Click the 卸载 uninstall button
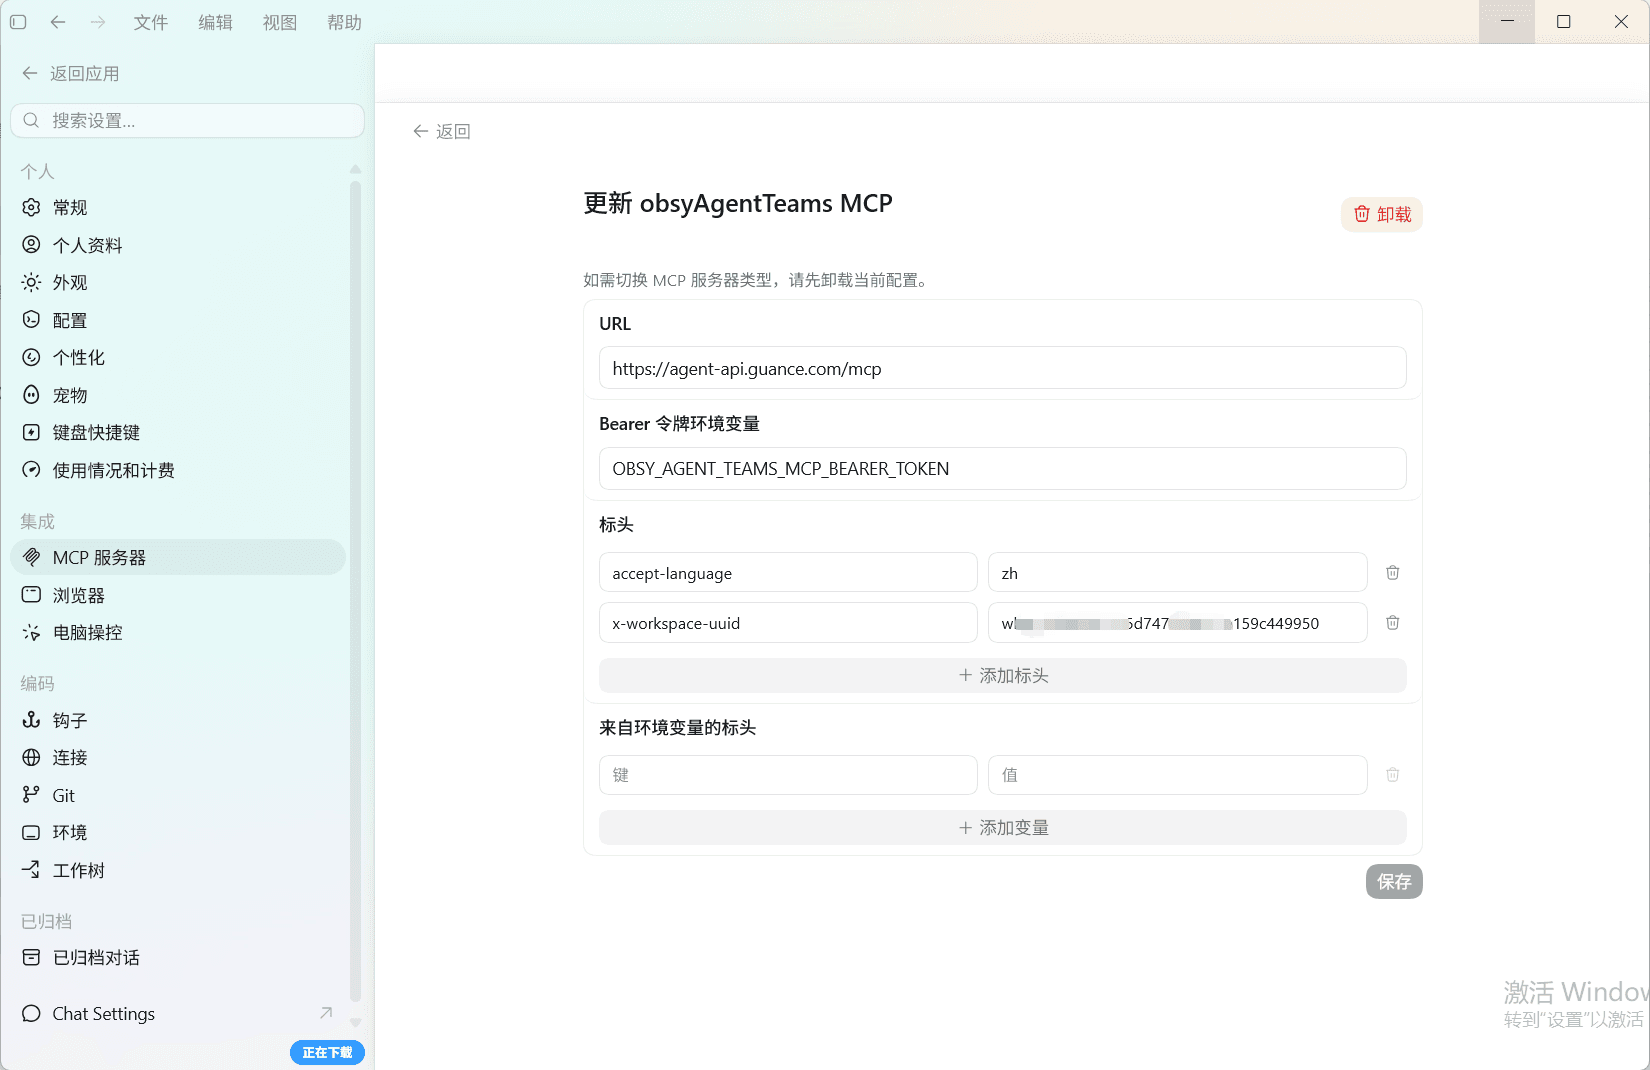Screen dimensions: 1650x1070 (x=1382, y=214)
